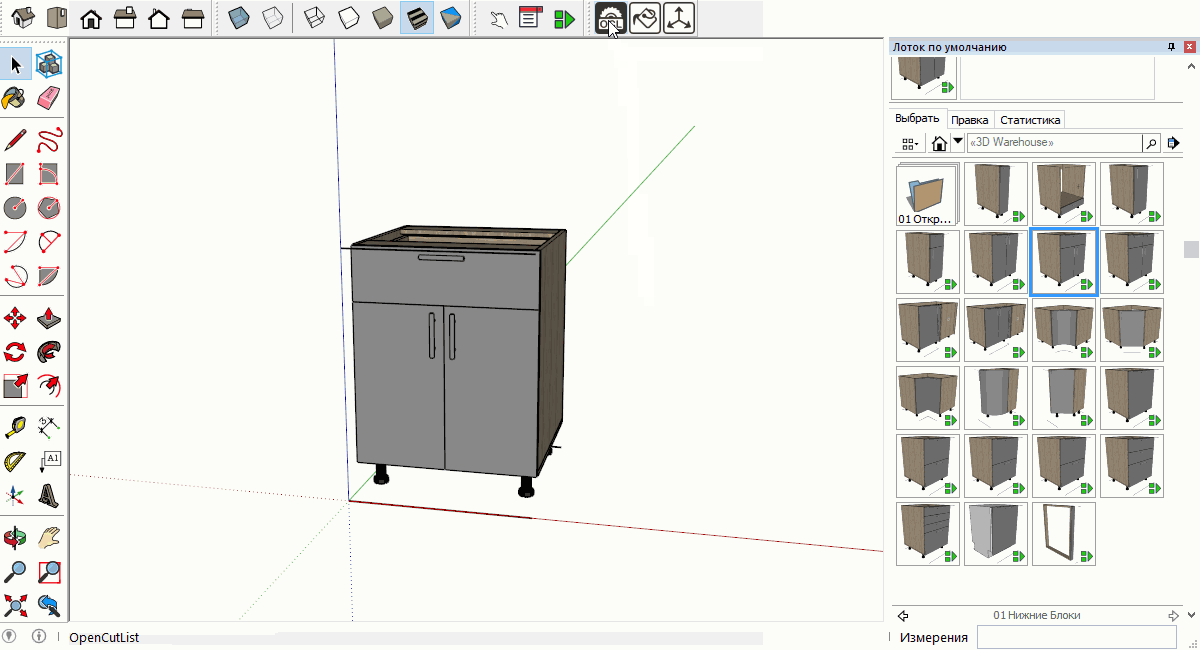The image size is (1200, 650).
Task: Open the view options dropdown in Components
Action: pos(910,143)
